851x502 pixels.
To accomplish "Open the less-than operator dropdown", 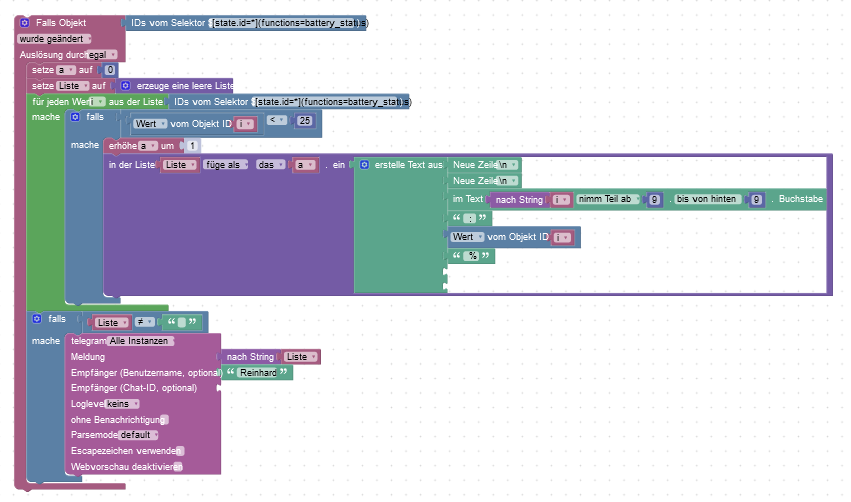I will click(276, 120).
